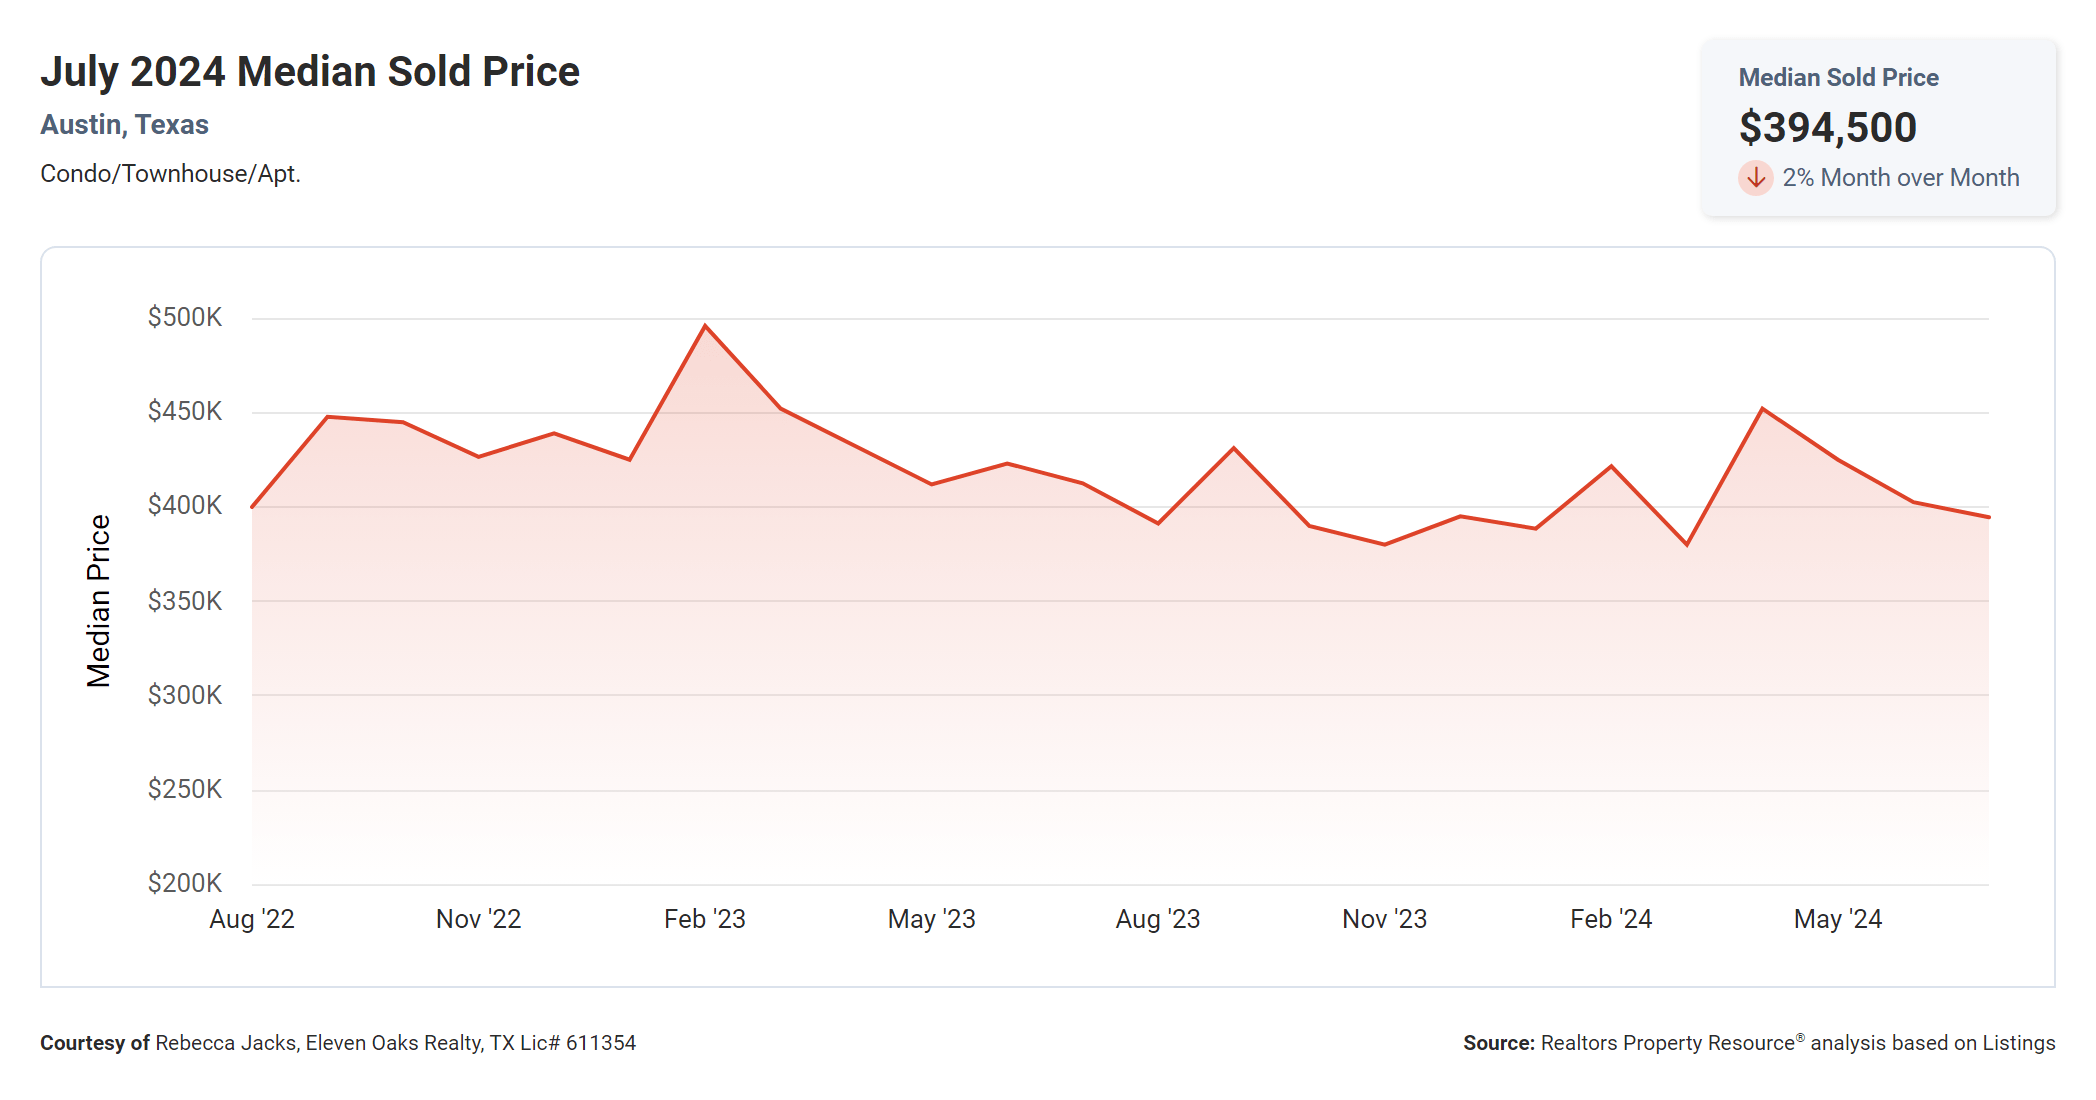2096x1100 pixels.
Task: Click the $500K y-axis label
Action: tap(185, 317)
